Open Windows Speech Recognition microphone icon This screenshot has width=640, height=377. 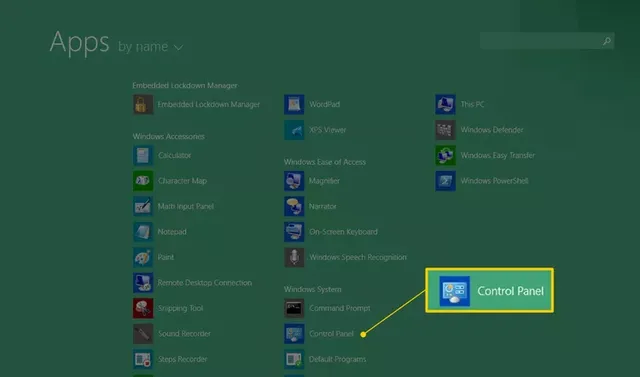294,257
